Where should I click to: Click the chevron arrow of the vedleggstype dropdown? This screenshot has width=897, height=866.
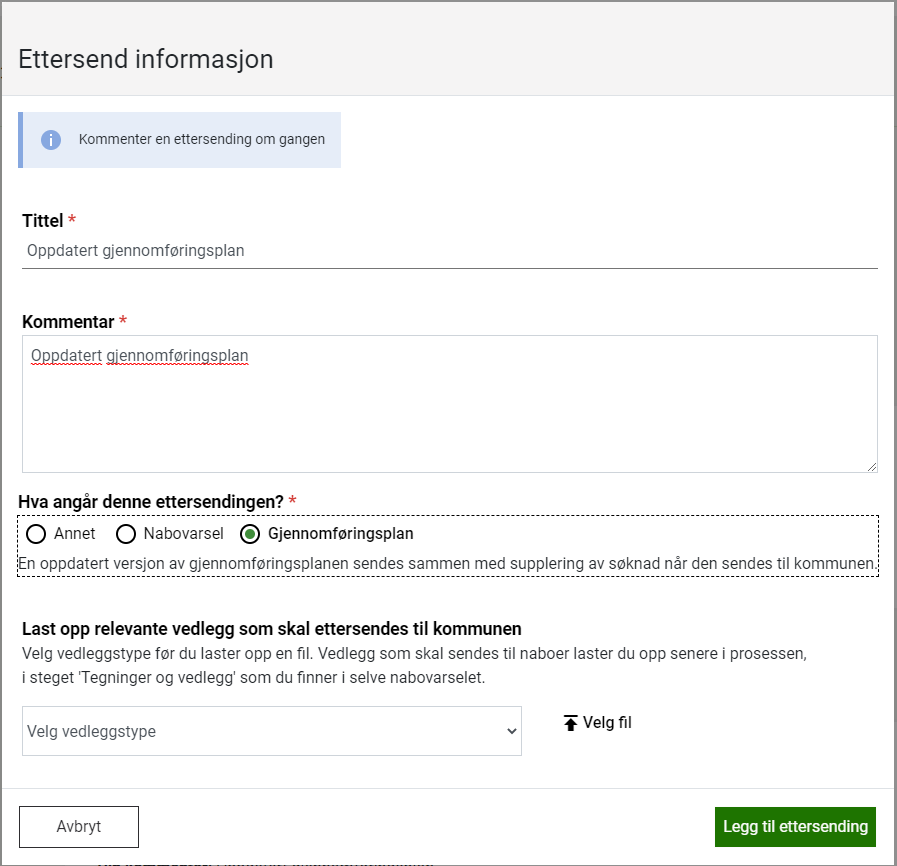pyautogui.click(x=511, y=732)
